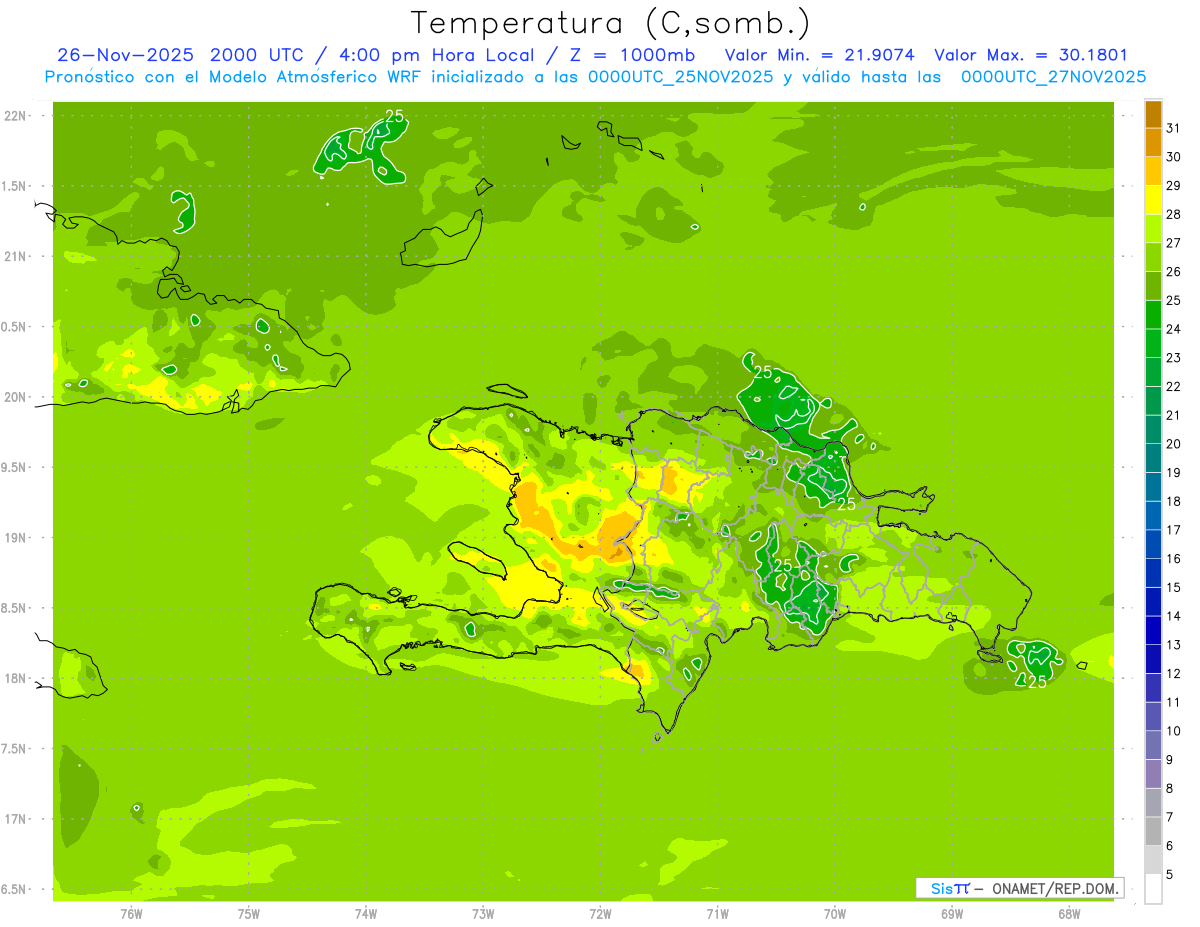1200x927 pixels.
Task: Click the "17N" latitude axis label
Action: tap(16, 819)
